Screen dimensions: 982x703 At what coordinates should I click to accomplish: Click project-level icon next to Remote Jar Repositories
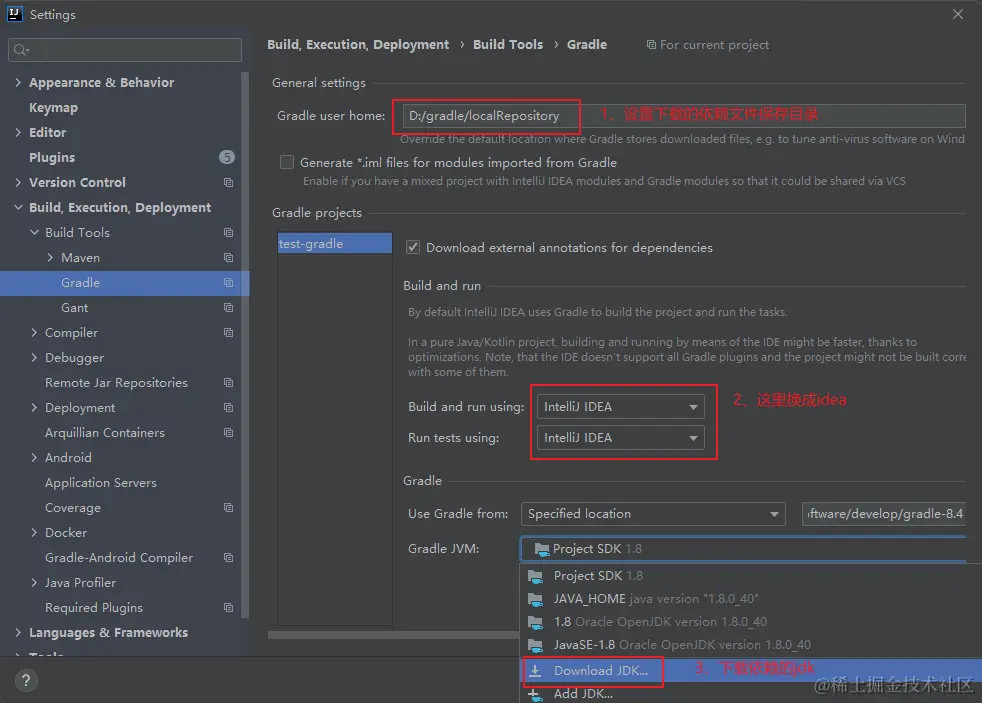[x=229, y=382]
